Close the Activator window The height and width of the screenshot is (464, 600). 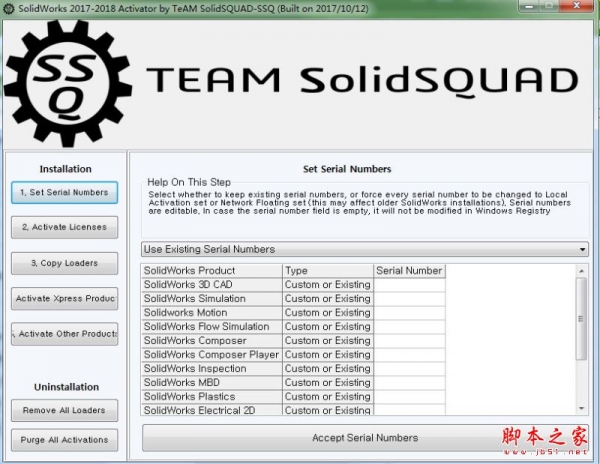[x=577, y=6]
